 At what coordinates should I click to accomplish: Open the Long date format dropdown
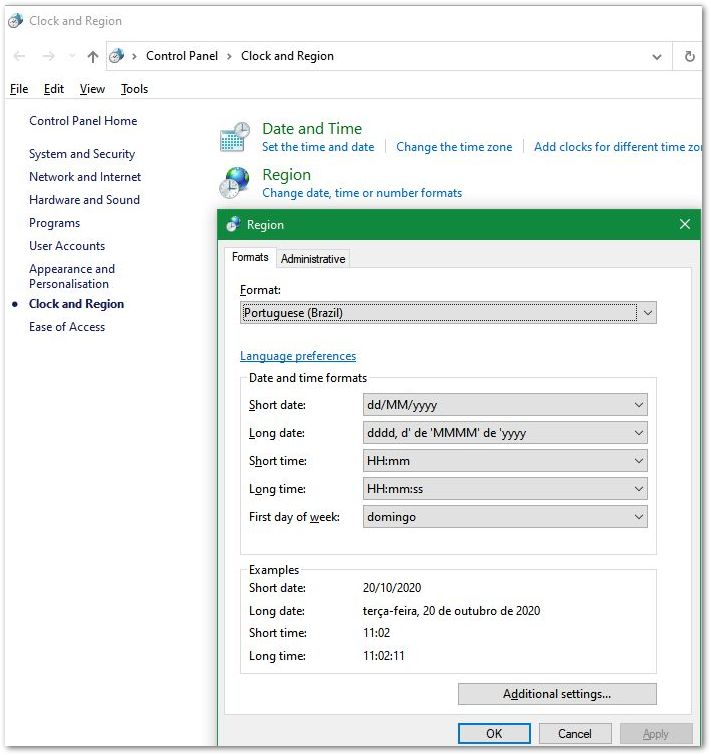[505, 433]
